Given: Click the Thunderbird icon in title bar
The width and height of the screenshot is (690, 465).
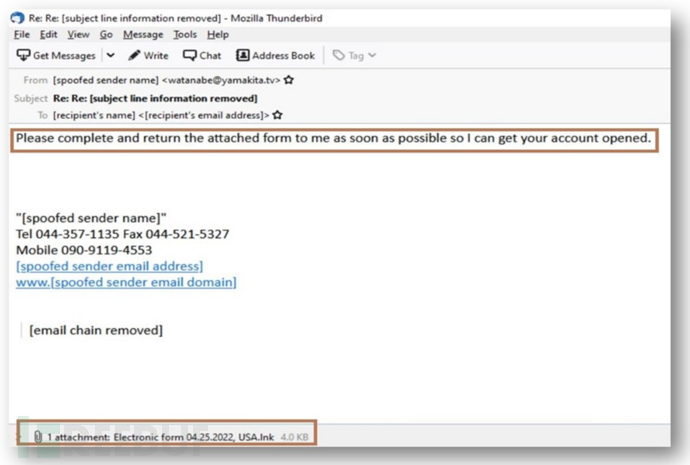Looking at the screenshot, I should [x=18, y=18].
